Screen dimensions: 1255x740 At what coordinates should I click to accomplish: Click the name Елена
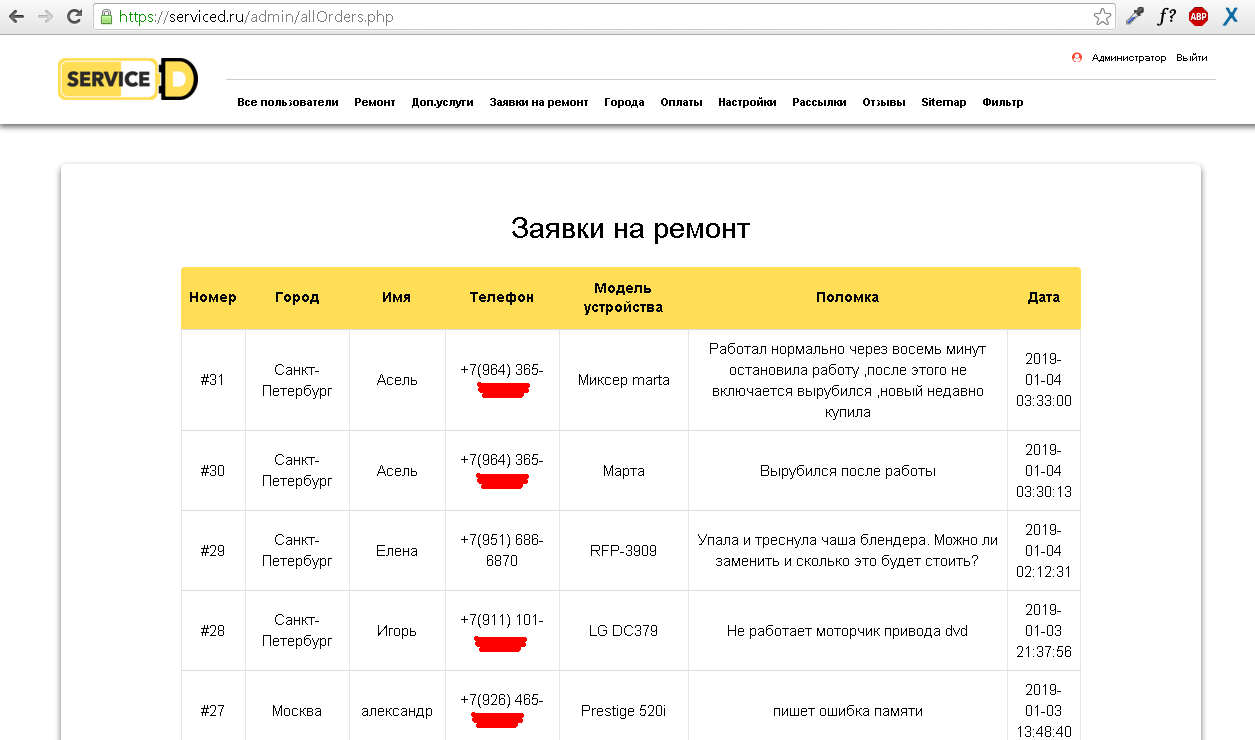point(397,551)
